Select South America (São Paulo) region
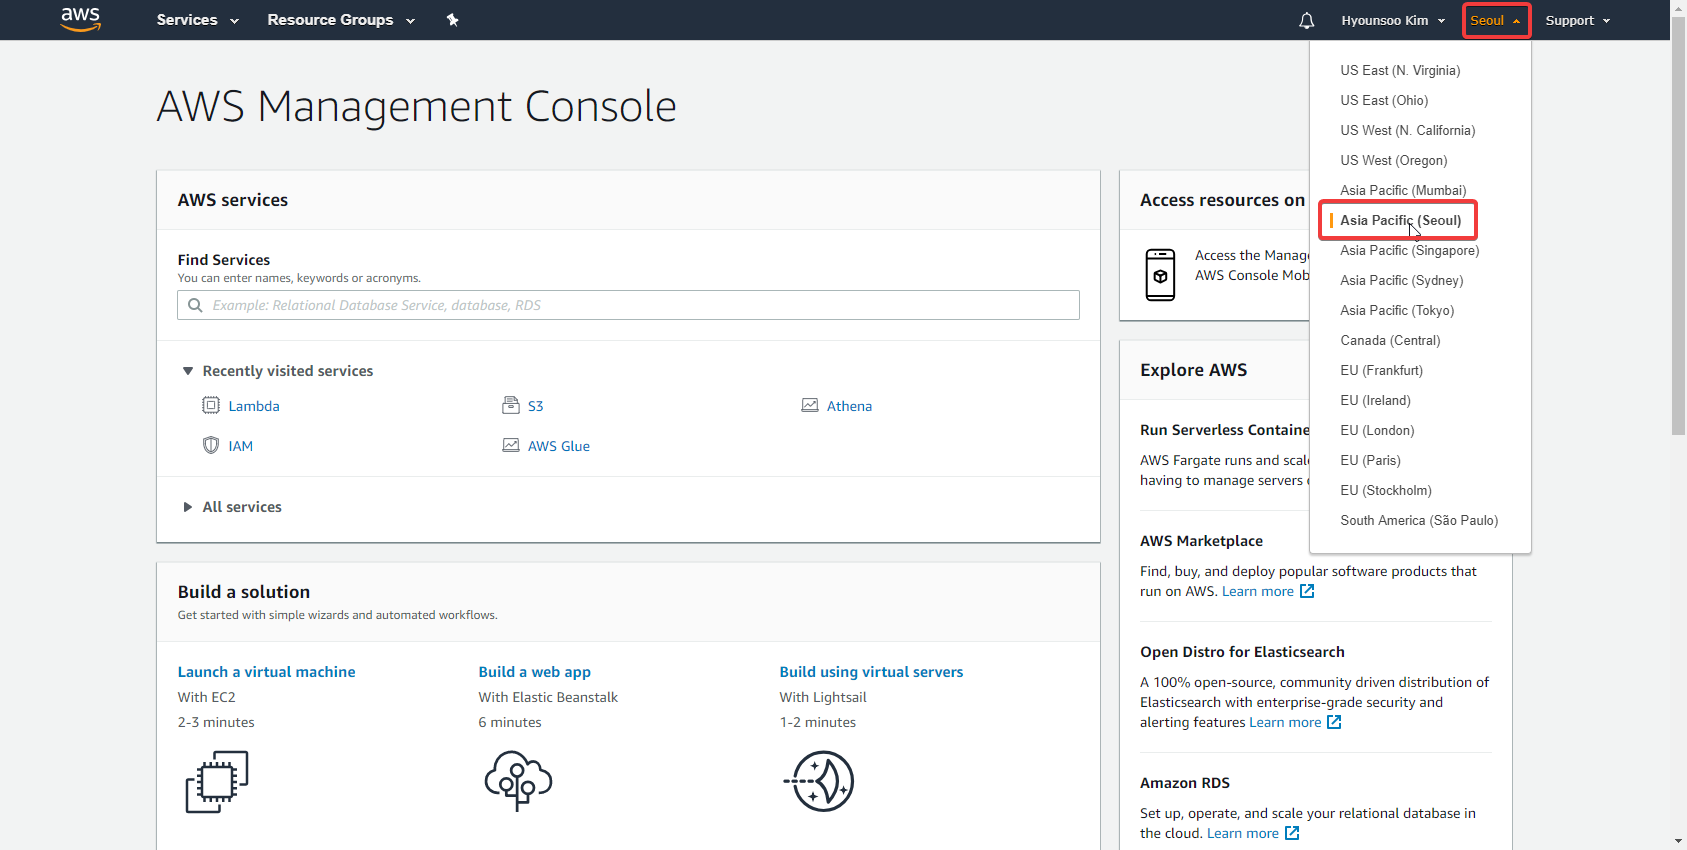Screen dimensions: 1687x850 point(1420,520)
